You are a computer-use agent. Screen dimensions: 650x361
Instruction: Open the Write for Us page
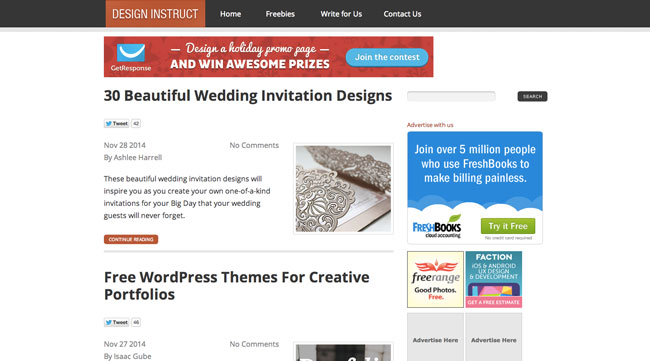(x=341, y=14)
